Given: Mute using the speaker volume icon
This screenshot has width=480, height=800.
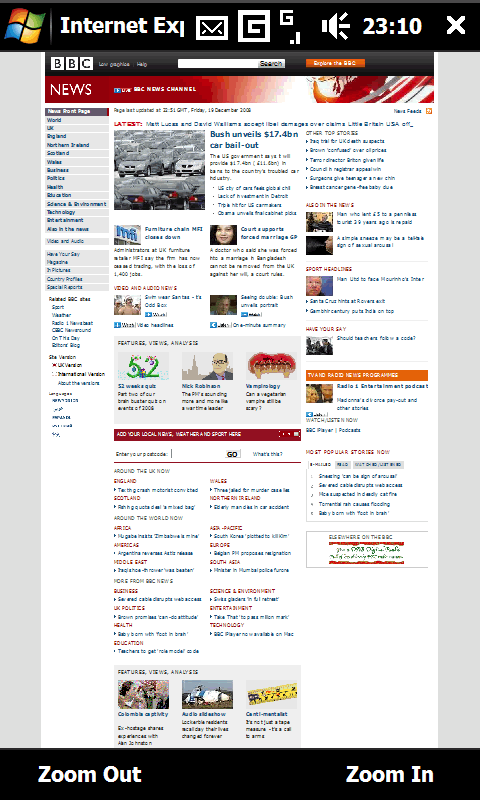Looking at the screenshot, I should pos(336,26).
